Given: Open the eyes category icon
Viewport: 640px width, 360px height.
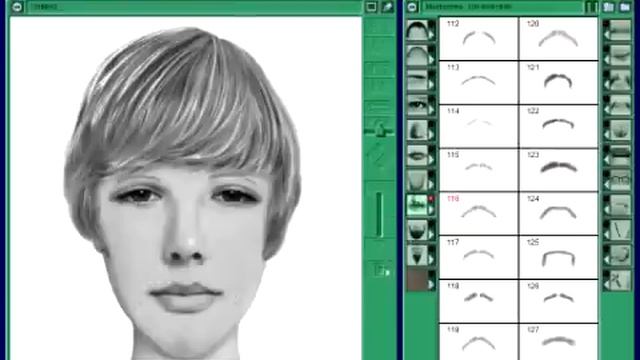Looking at the screenshot, I should point(417,105).
